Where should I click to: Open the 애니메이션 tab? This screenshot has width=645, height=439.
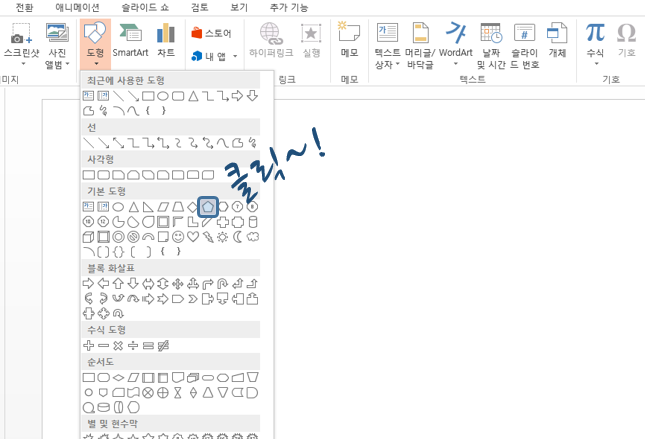tap(77, 7)
